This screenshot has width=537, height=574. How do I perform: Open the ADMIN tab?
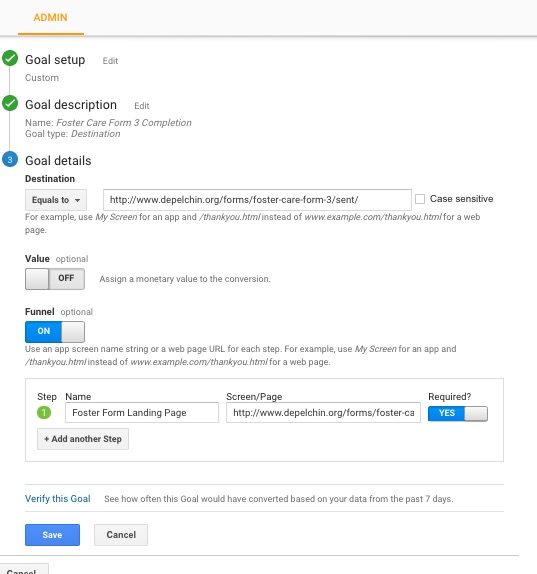pyautogui.click(x=51, y=18)
